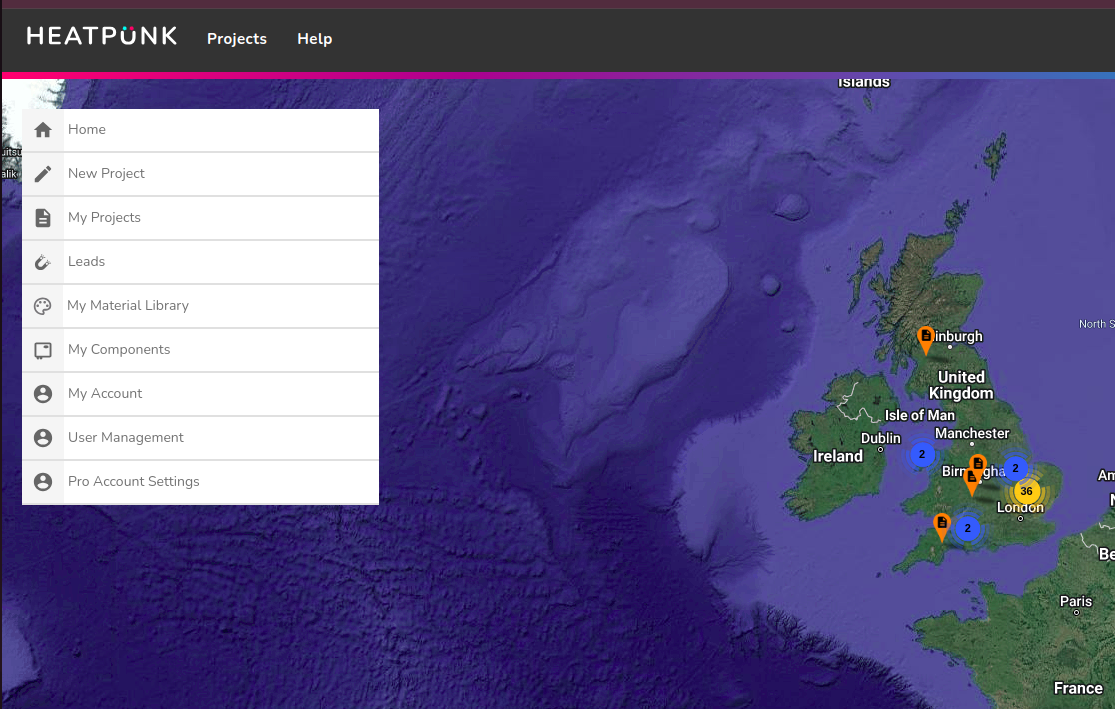The image size is (1115, 709).
Task: Select Home from the dropdown menu
Action: point(201,130)
